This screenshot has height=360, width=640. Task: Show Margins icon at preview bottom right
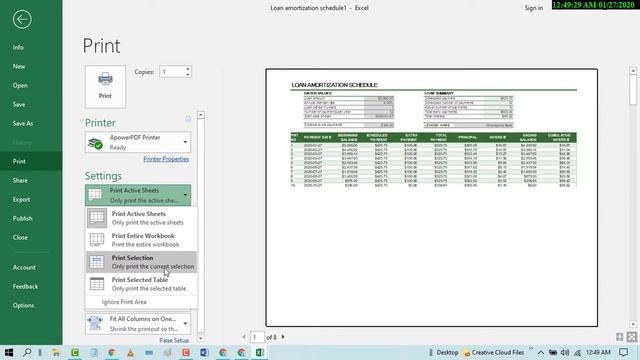(x=620, y=337)
